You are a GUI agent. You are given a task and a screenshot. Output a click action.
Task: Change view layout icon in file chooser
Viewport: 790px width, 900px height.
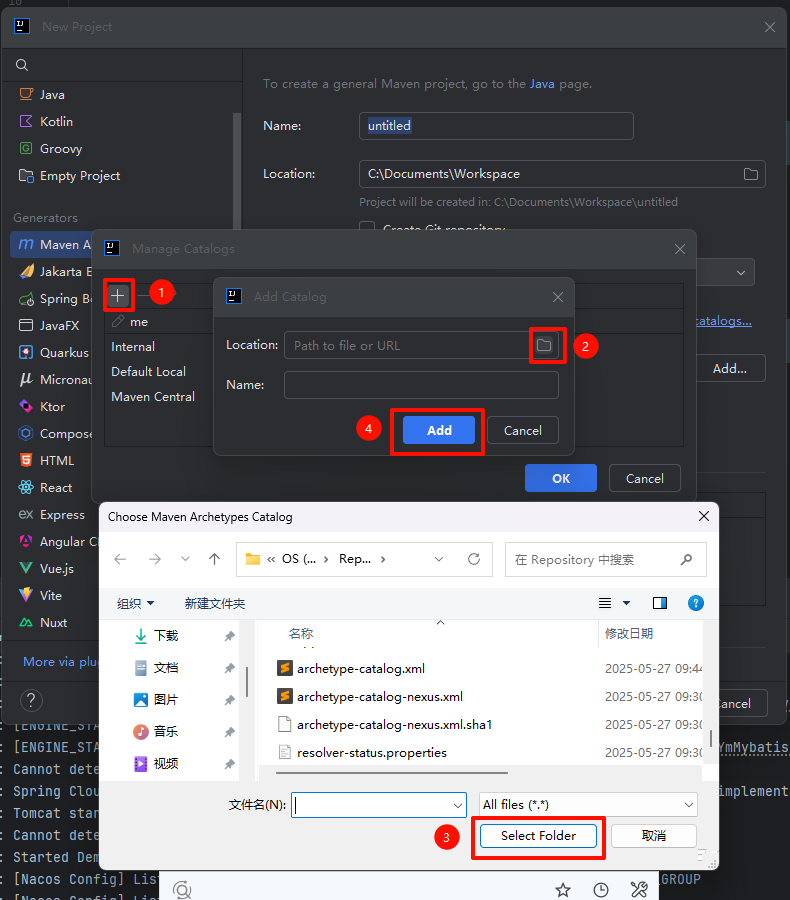tap(605, 603)
